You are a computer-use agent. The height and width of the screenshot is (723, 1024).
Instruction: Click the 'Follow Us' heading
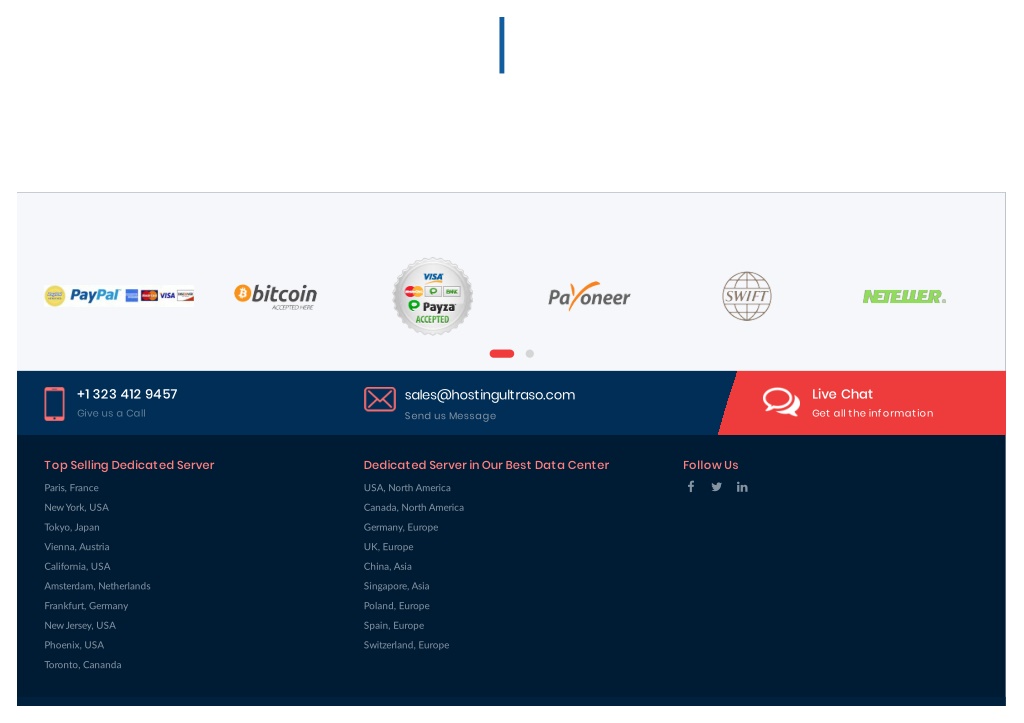710,465
